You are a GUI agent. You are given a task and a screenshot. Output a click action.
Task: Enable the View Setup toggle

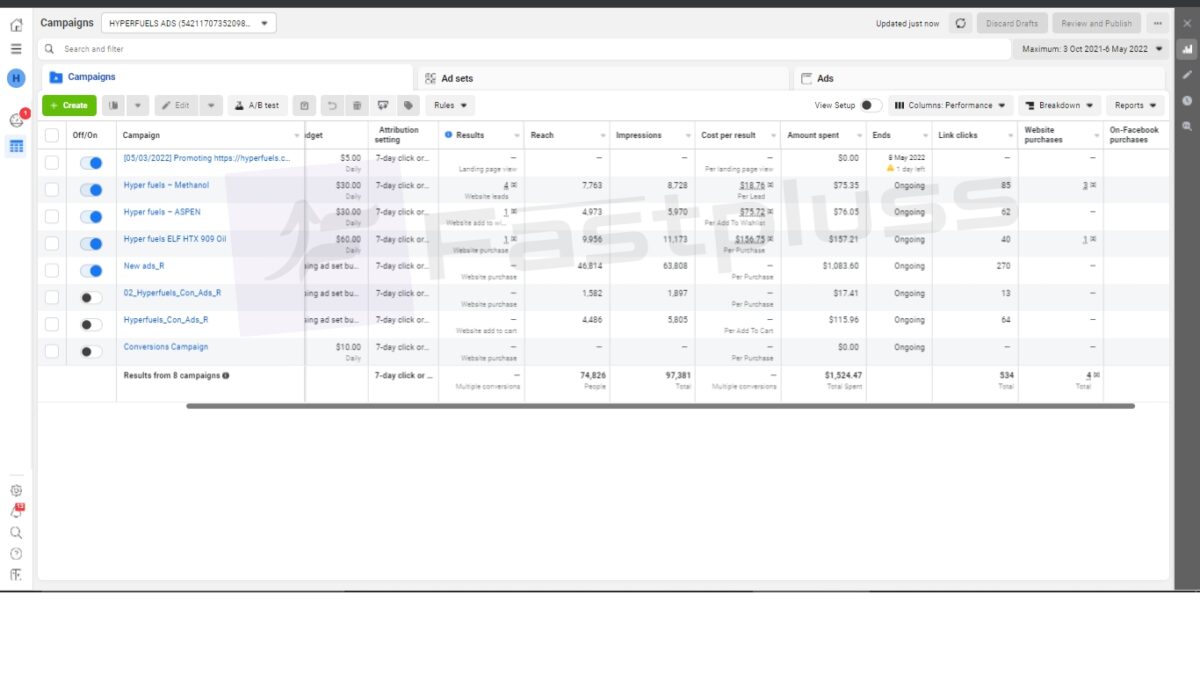[x=871, y=105]
